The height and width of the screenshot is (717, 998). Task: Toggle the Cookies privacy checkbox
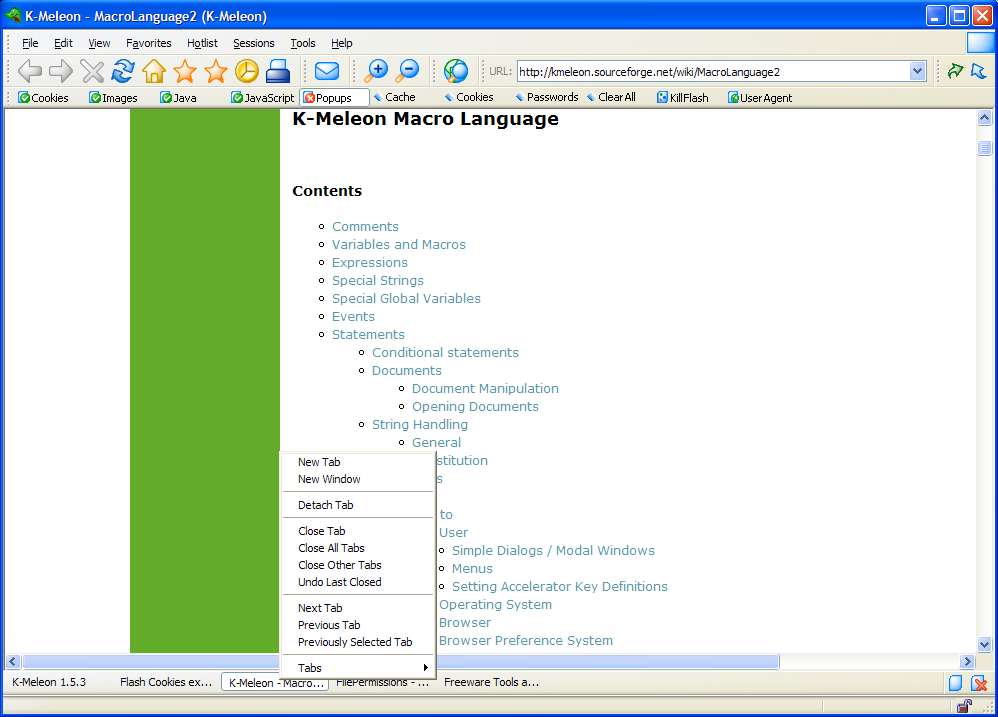(x=43, y=98)
